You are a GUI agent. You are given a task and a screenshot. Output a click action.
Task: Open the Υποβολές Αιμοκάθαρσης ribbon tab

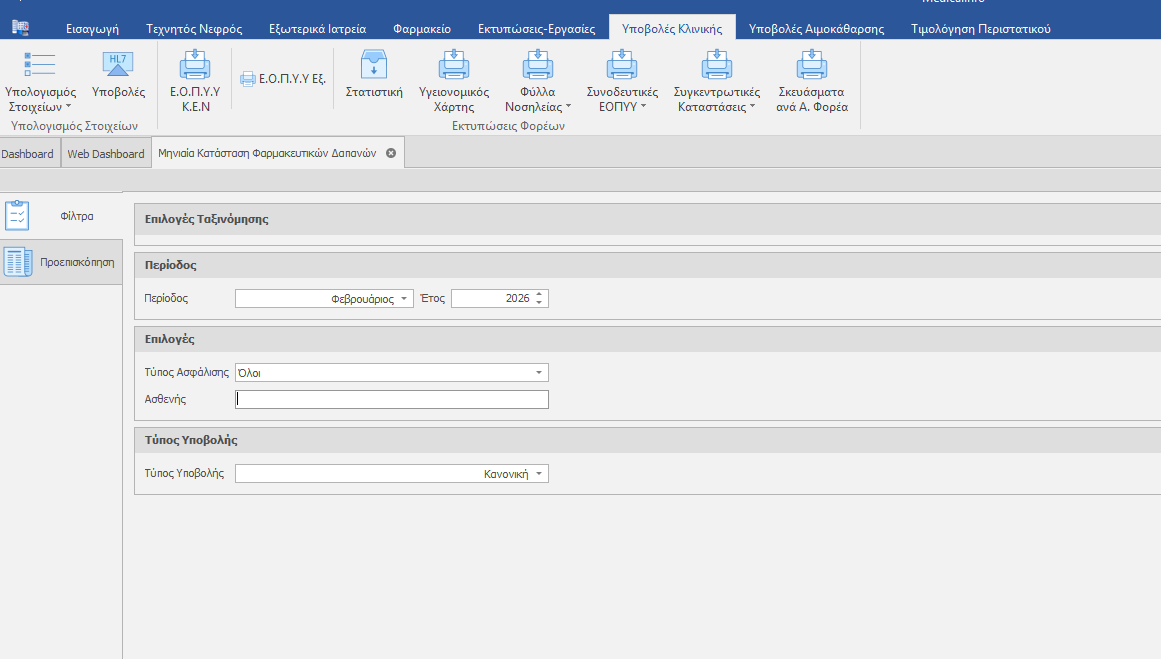pos(816,29)
